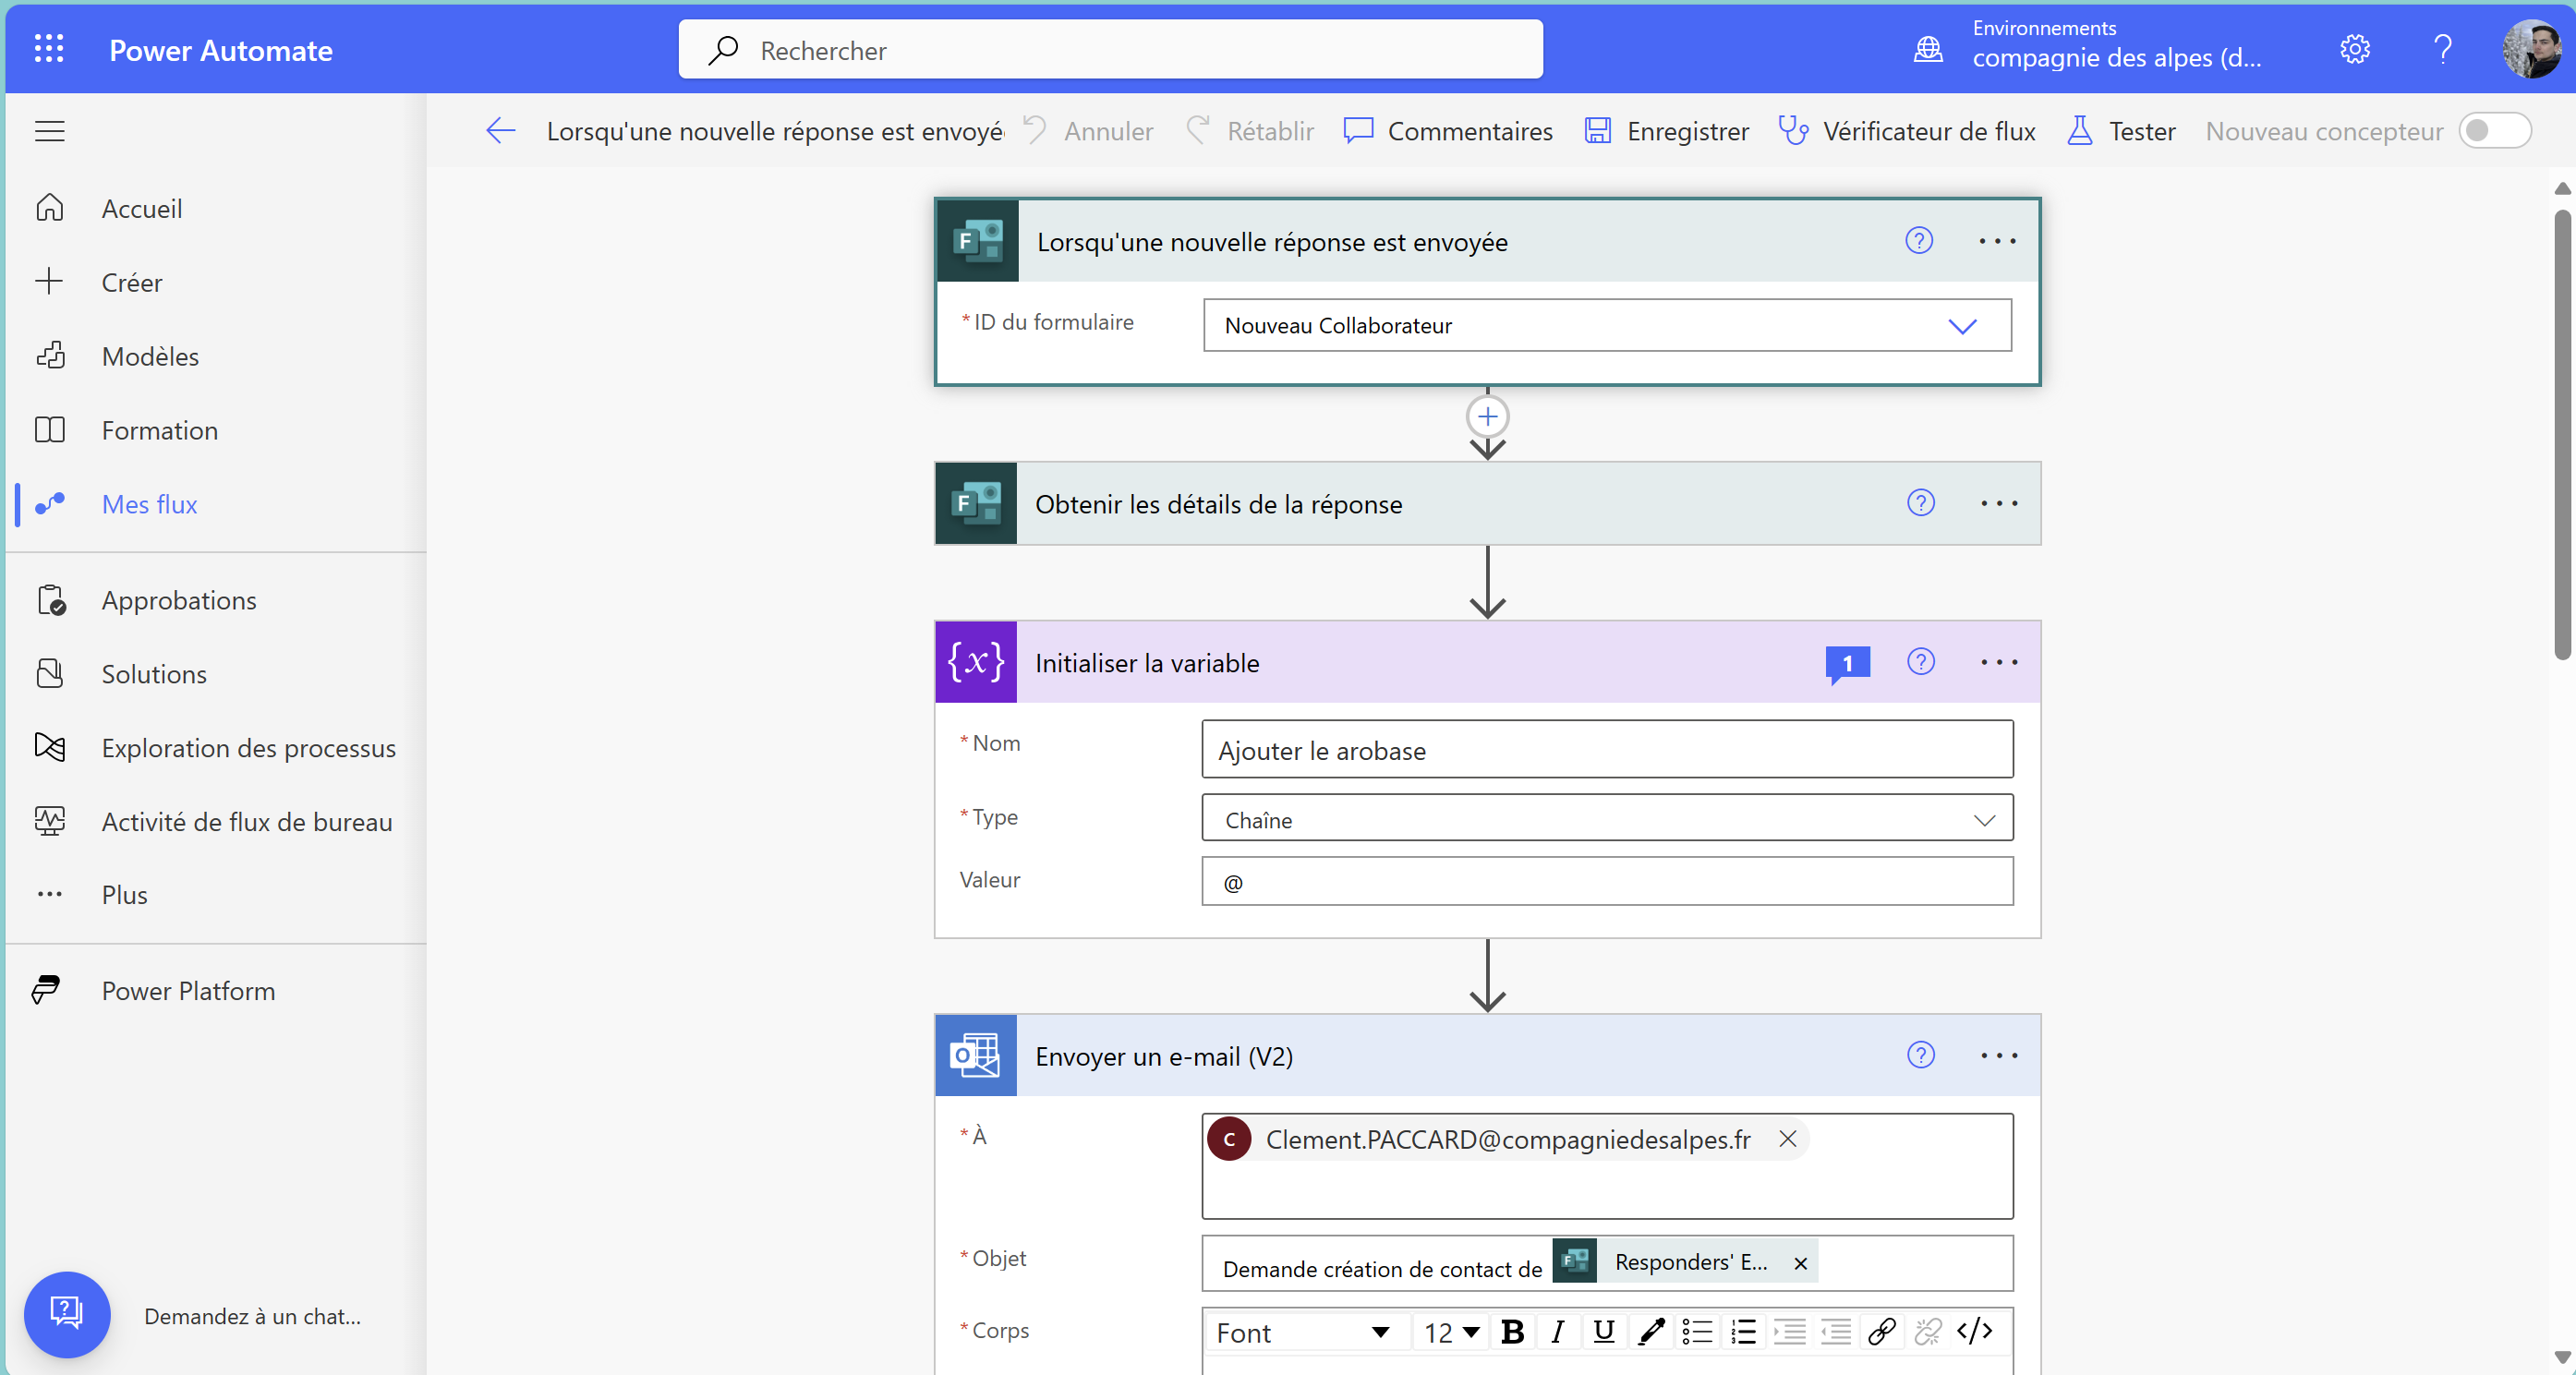Open help for the trigger step
2576x1375 pixels.
point(1919,241)
